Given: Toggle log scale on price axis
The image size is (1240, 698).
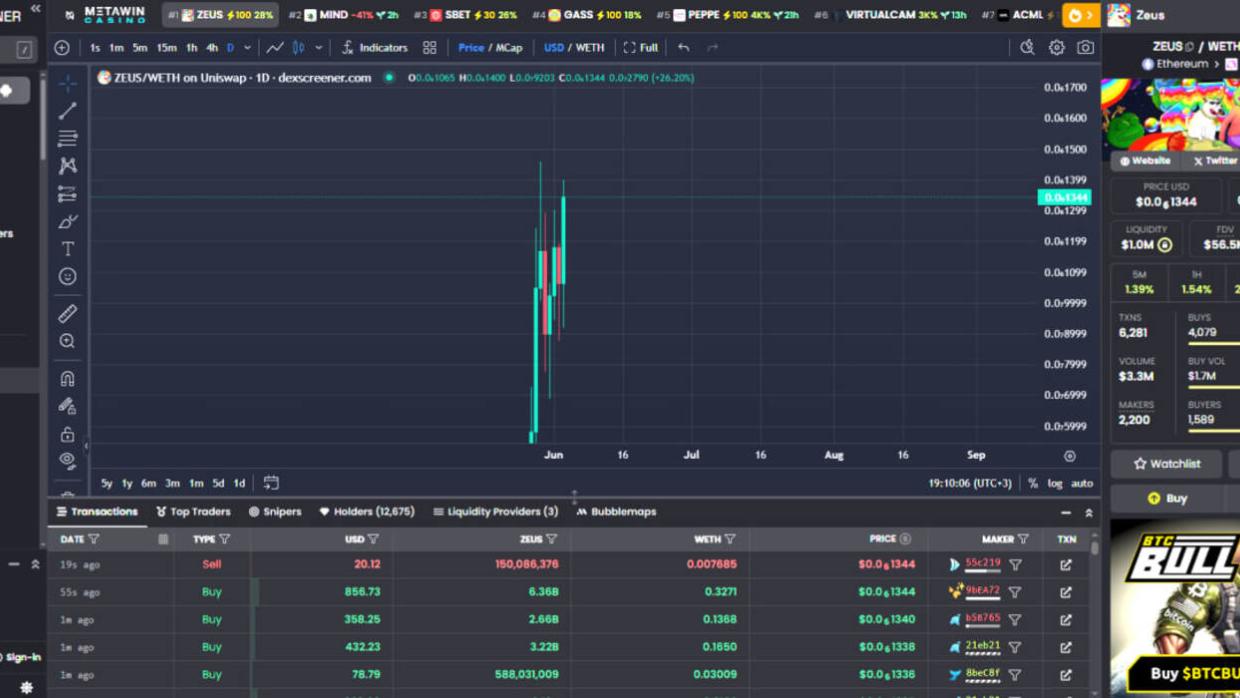Looking at the screenshot, I should point(1055,483).
